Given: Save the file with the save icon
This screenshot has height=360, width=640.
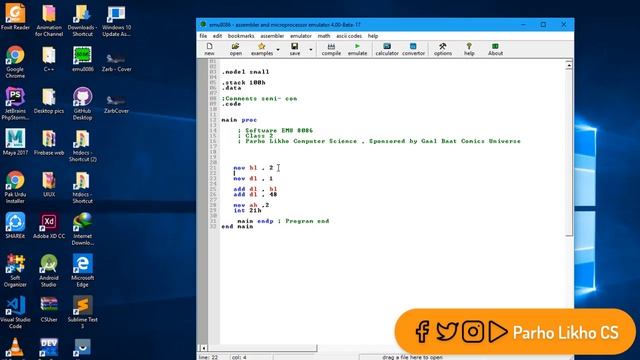Looking at the screenshot, I should 294,49.
